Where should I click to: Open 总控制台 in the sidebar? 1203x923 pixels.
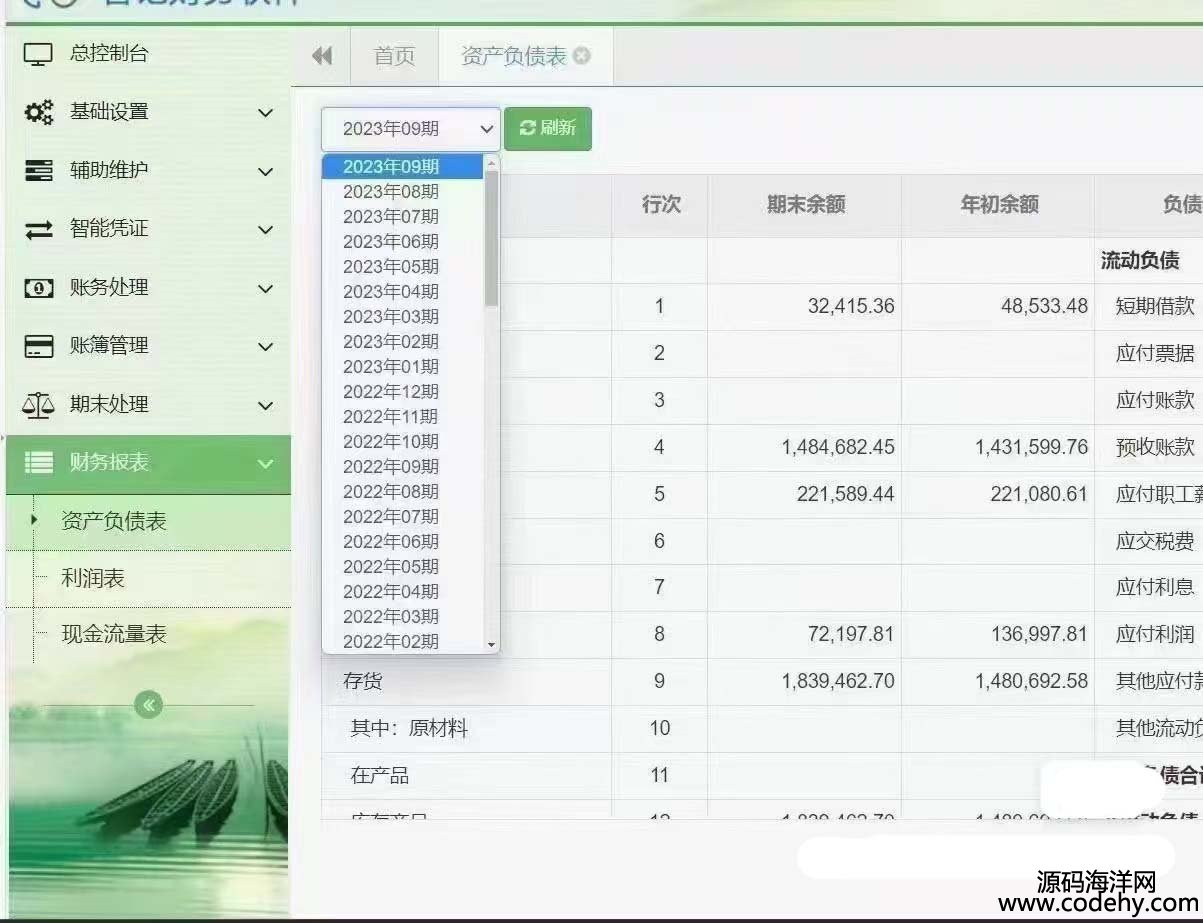(108, 54)
